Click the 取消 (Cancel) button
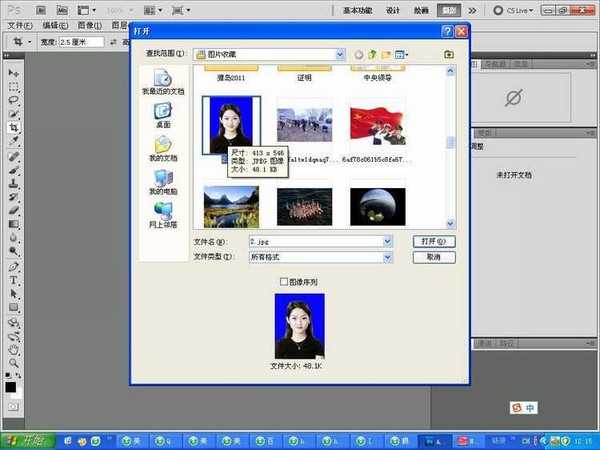The height and width of the screenshot is (450, 600). tap(433, 257)
